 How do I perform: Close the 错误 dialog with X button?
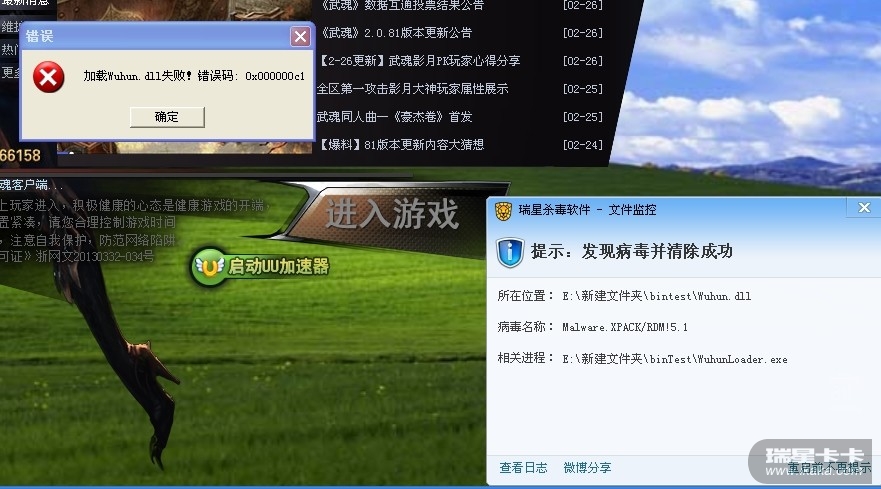coord(300,37)
